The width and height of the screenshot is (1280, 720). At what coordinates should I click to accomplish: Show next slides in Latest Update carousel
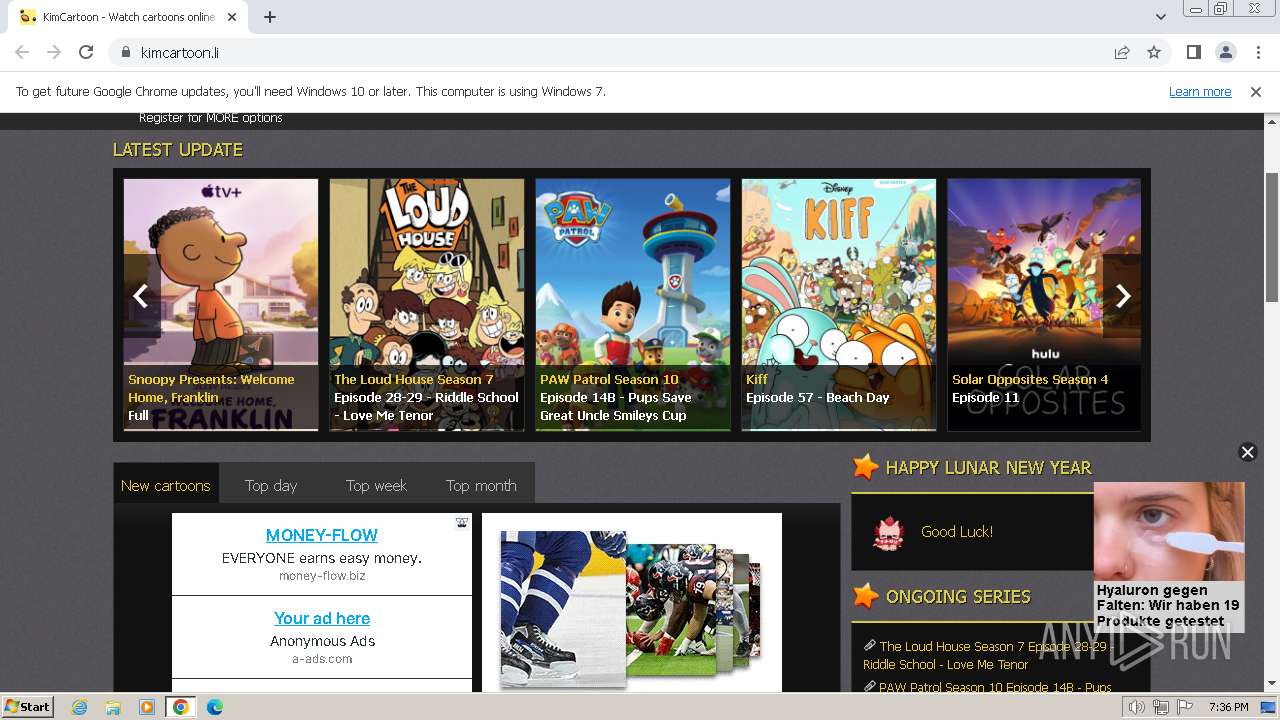pos(1122,295)
